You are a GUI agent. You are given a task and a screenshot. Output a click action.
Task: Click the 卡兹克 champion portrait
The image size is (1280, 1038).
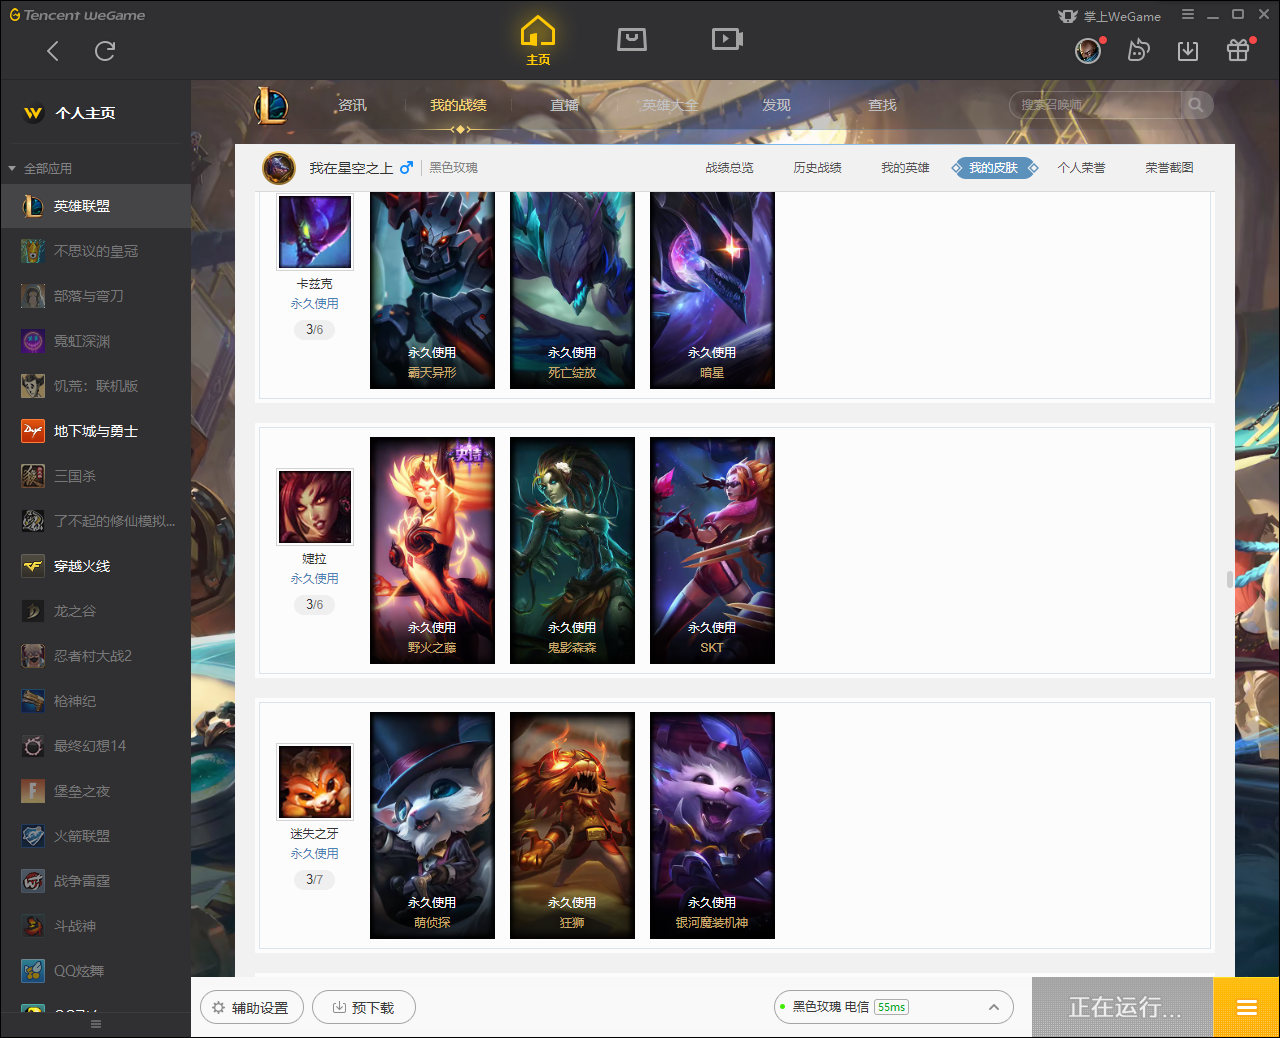click(315, 231)
